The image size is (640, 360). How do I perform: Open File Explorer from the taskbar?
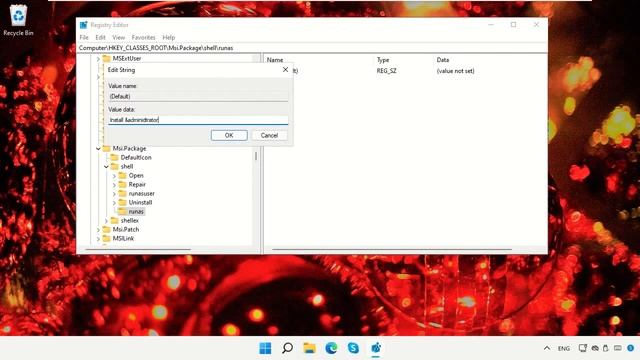pos(309,348)
